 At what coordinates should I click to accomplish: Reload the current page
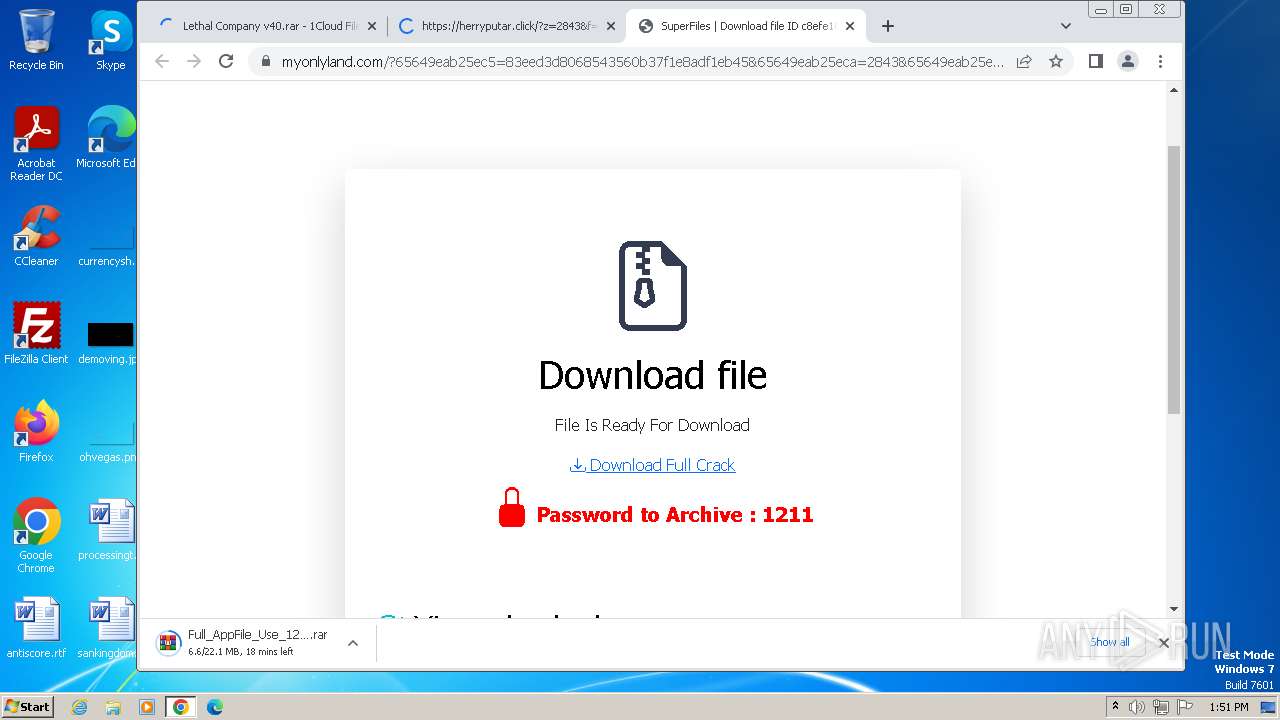(226, 61)
